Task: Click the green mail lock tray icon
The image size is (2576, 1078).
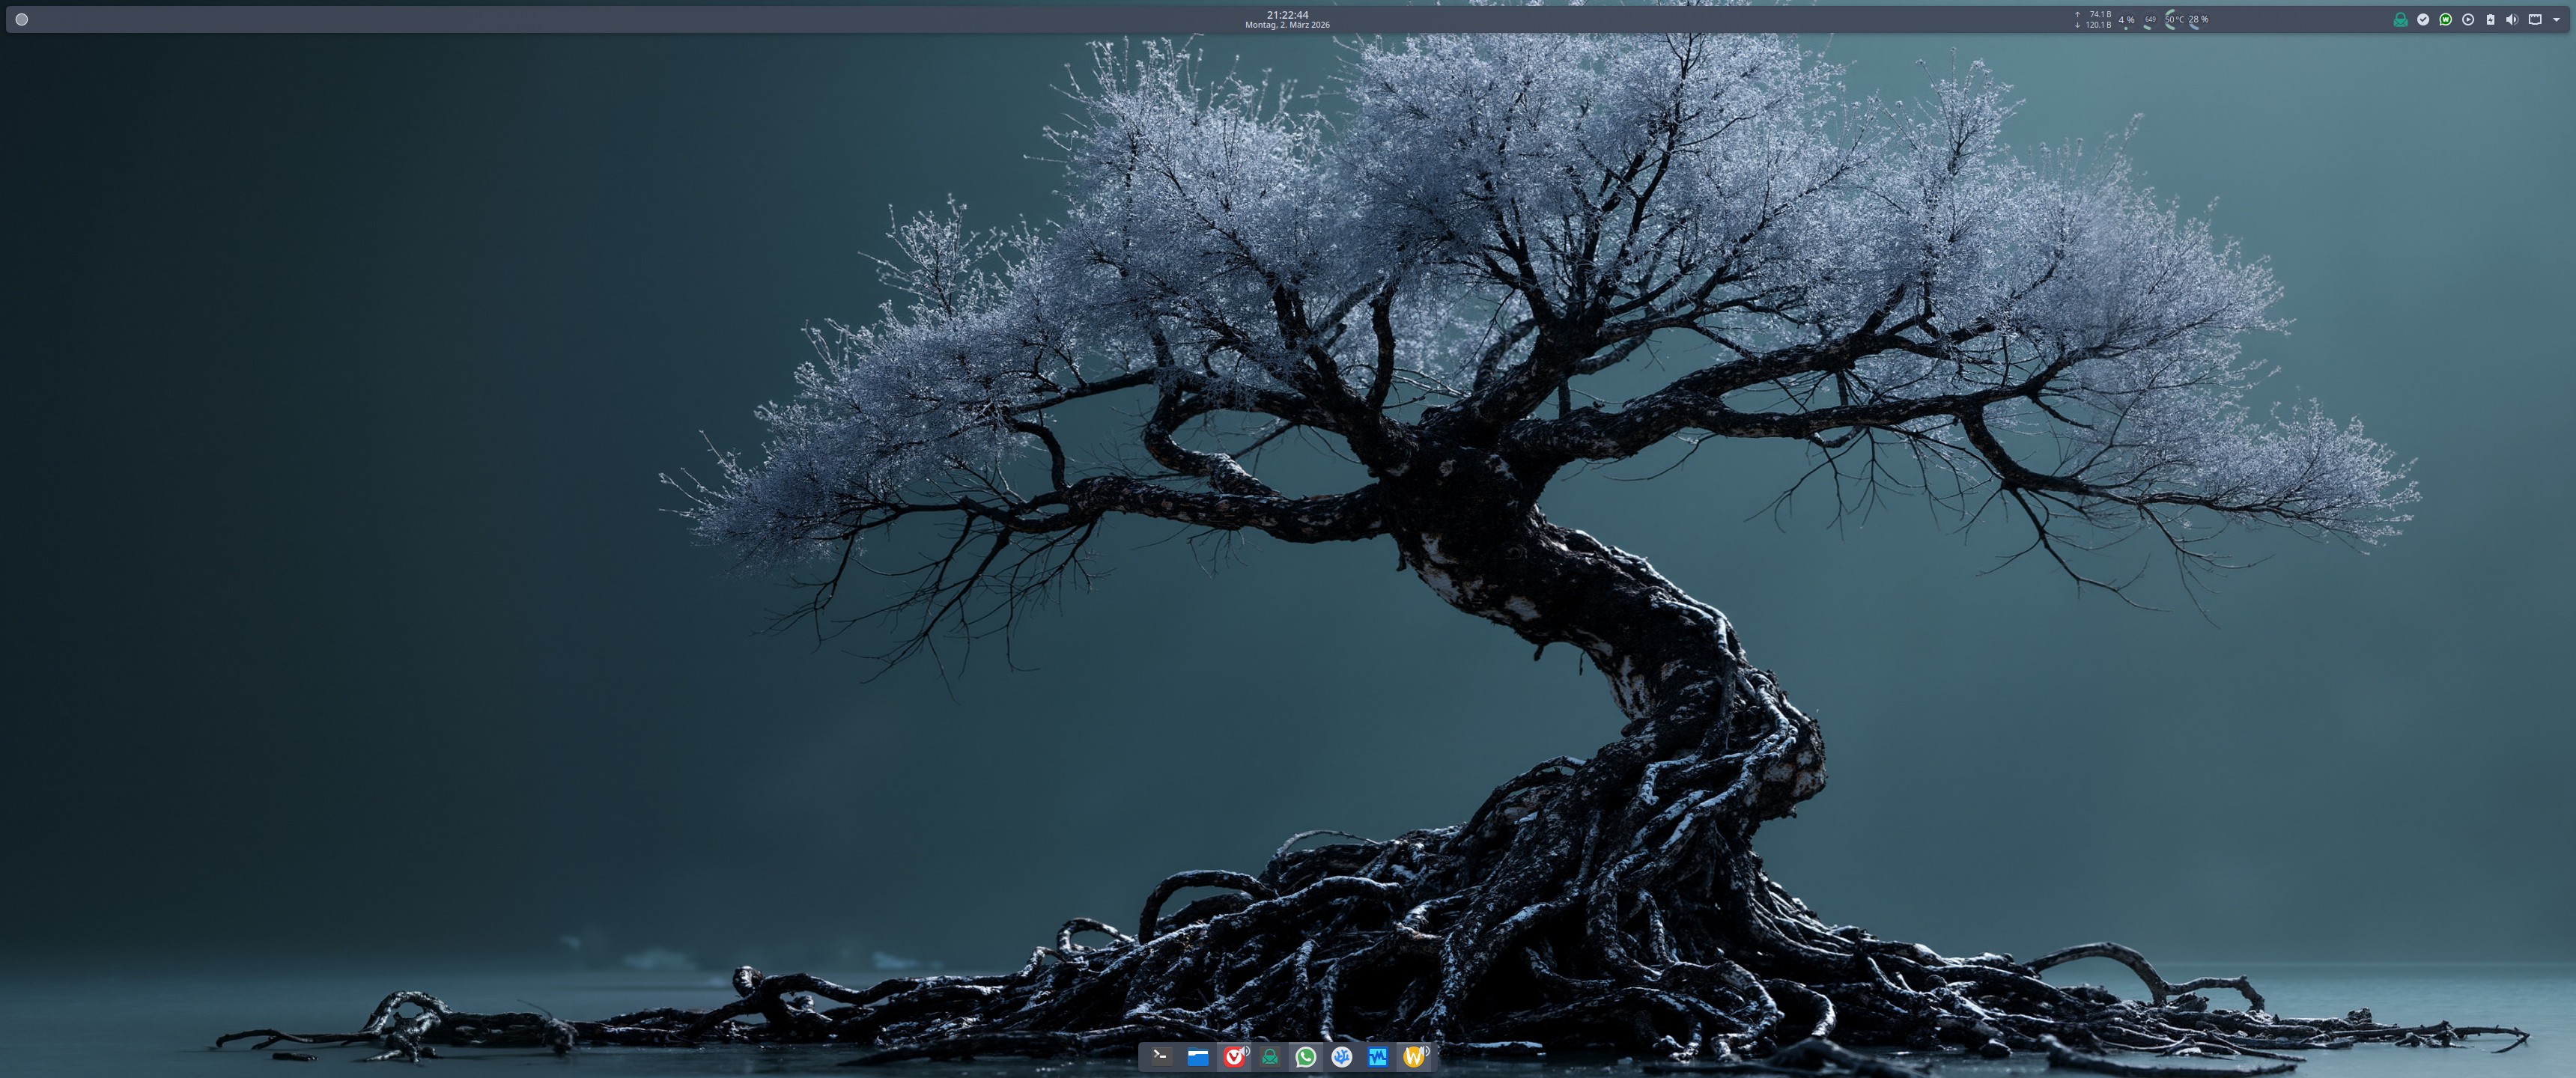Action: coord(2400,19)
